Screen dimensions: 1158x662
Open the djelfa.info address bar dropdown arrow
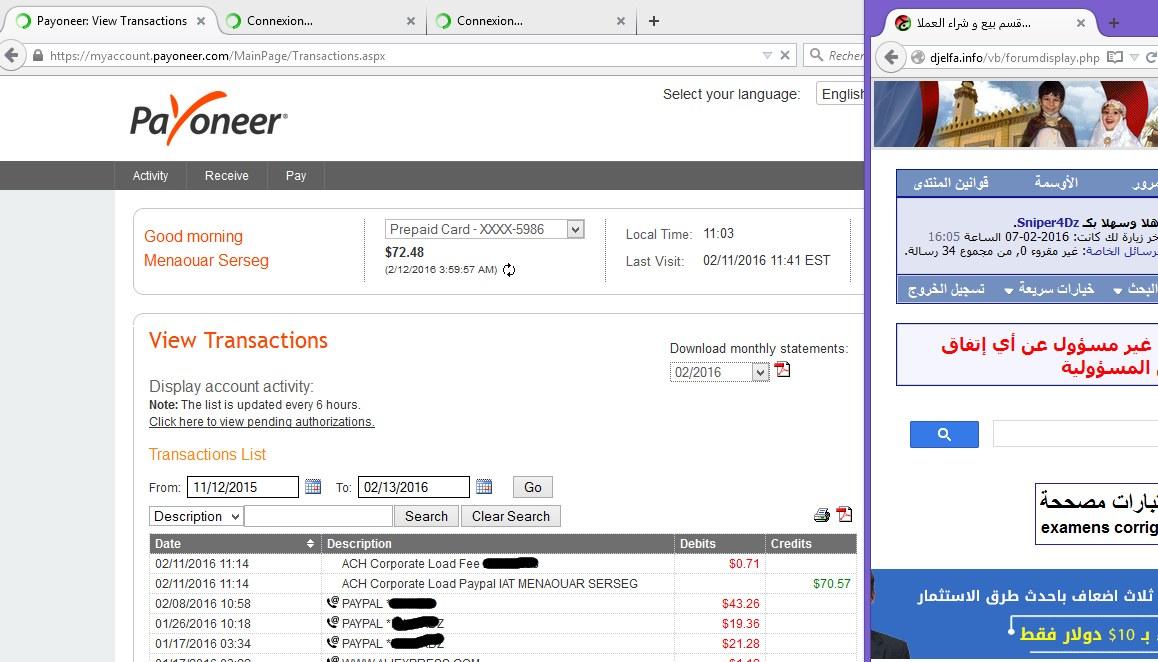[1134, 57]
